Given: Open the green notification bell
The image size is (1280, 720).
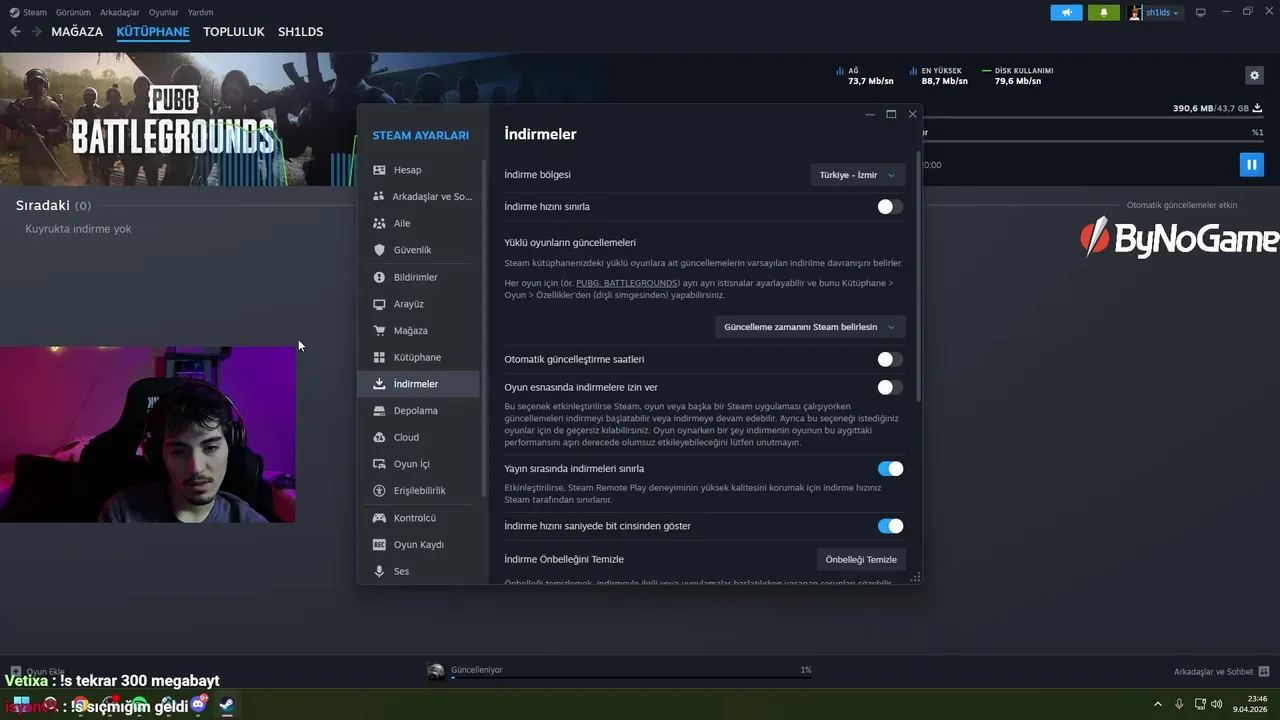Looking at the screenshot, I should coord(1104,12).
